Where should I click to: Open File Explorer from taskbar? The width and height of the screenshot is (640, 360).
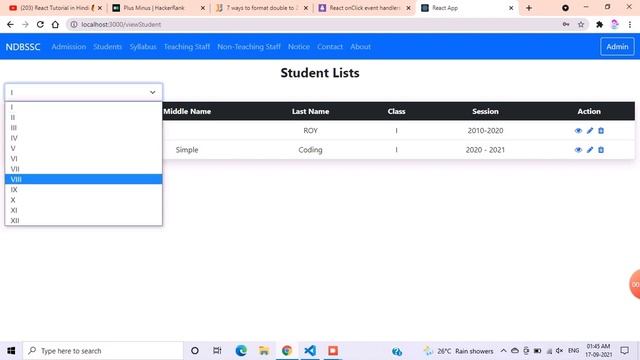pyautogui.click(x=264, y=351)
